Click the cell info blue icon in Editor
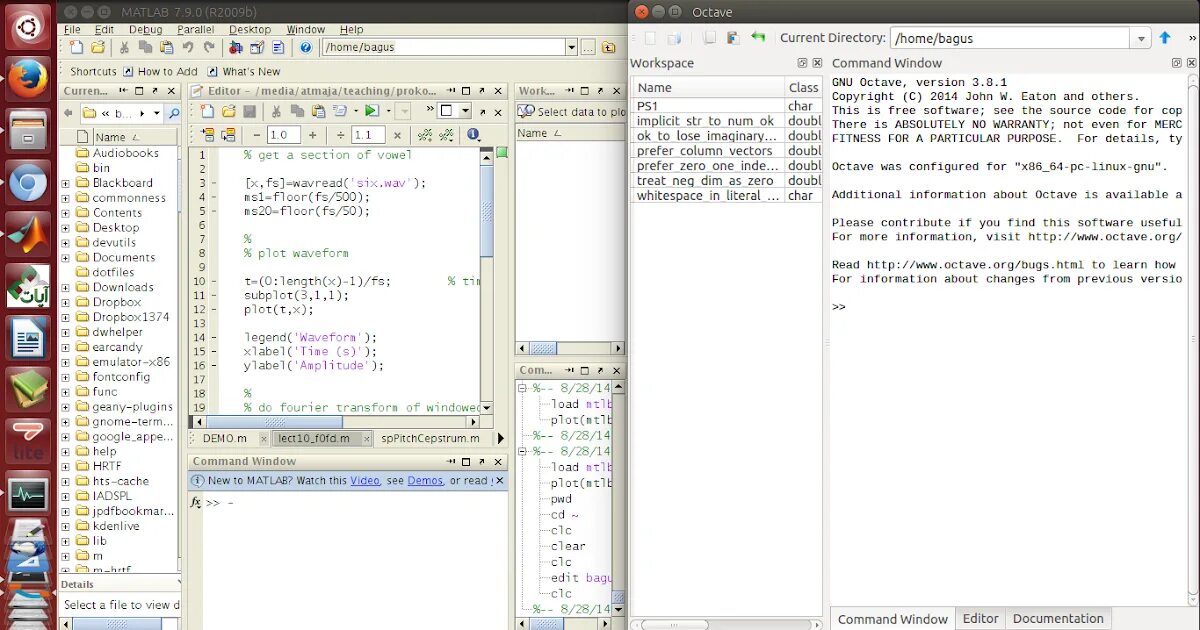The image size is (1200, 630). coord(473,135)
